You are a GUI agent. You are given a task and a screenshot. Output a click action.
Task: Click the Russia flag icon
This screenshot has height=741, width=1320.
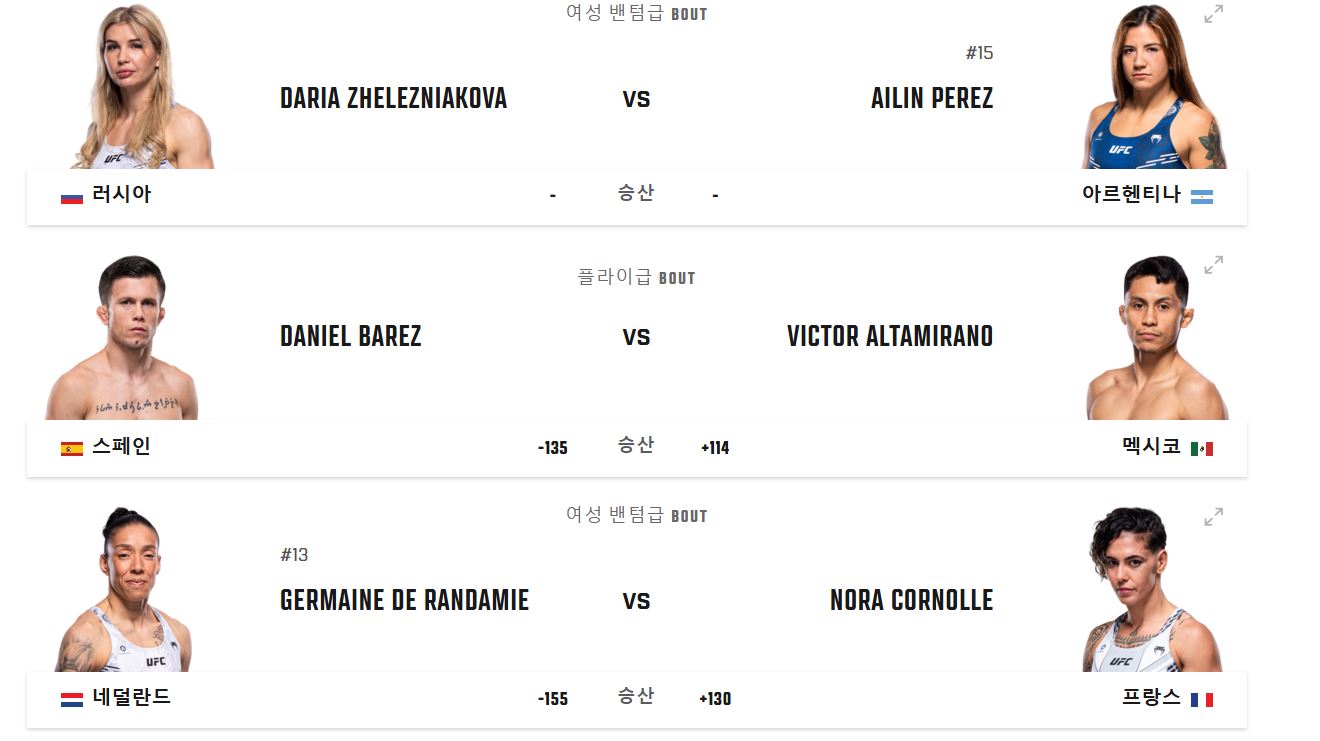[70, 194]
